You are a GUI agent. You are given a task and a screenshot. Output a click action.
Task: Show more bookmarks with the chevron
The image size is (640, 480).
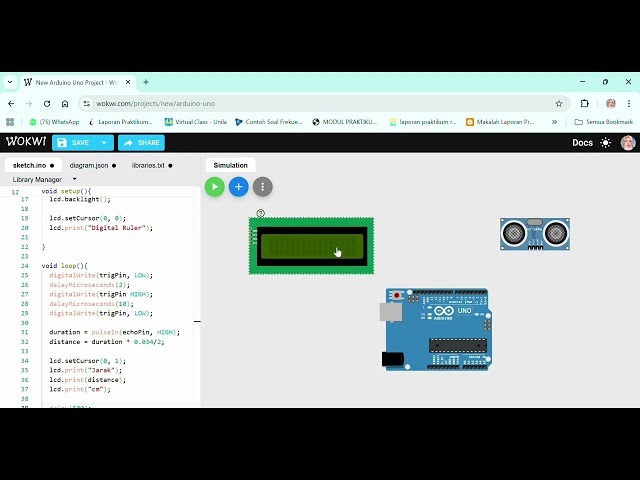click(554, 122)
